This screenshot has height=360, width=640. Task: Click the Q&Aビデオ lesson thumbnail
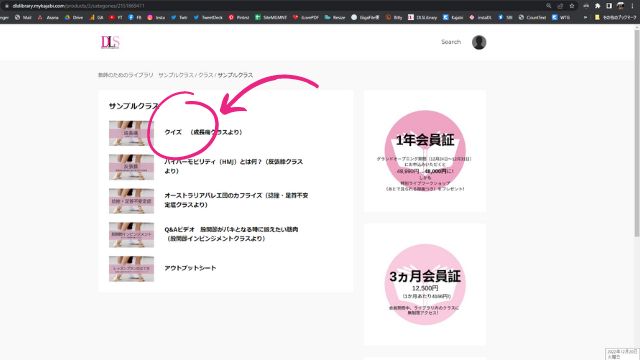pyautogui.click(x=131, y=235)
